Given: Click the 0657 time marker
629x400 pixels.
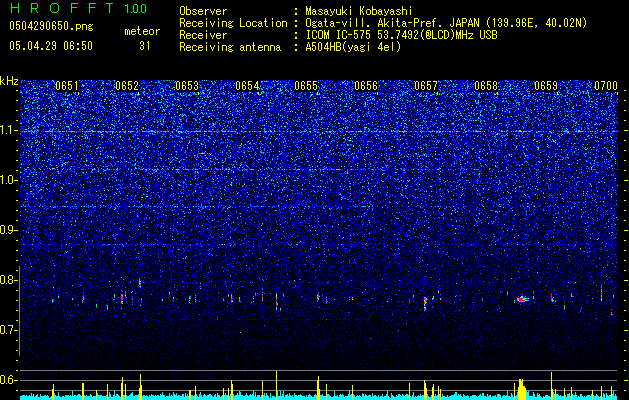Looking at the screenshot, I should 426,86.
